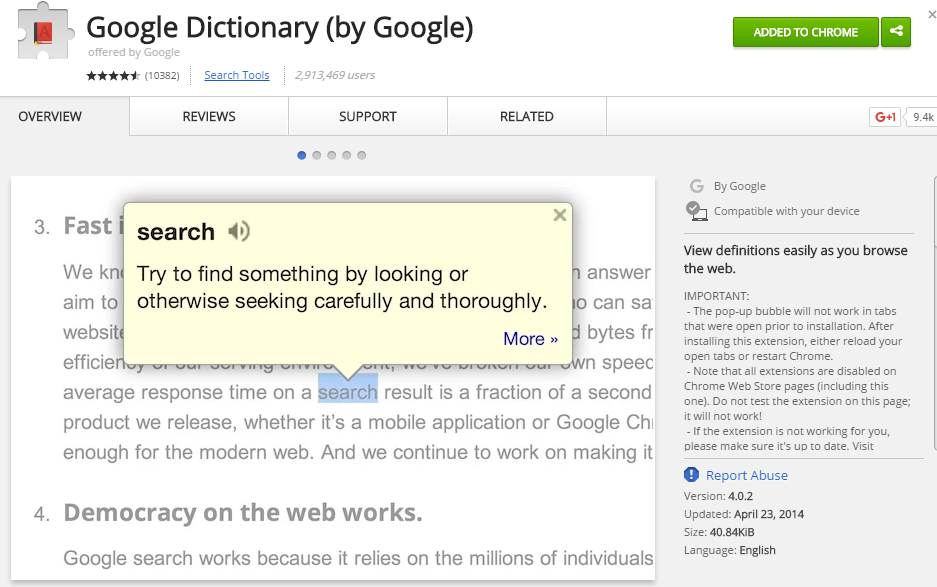Open the Support tab
Image resolution: width=937 pixels, height=587 pixels.
pyautogui.click(x=368, y=117)
